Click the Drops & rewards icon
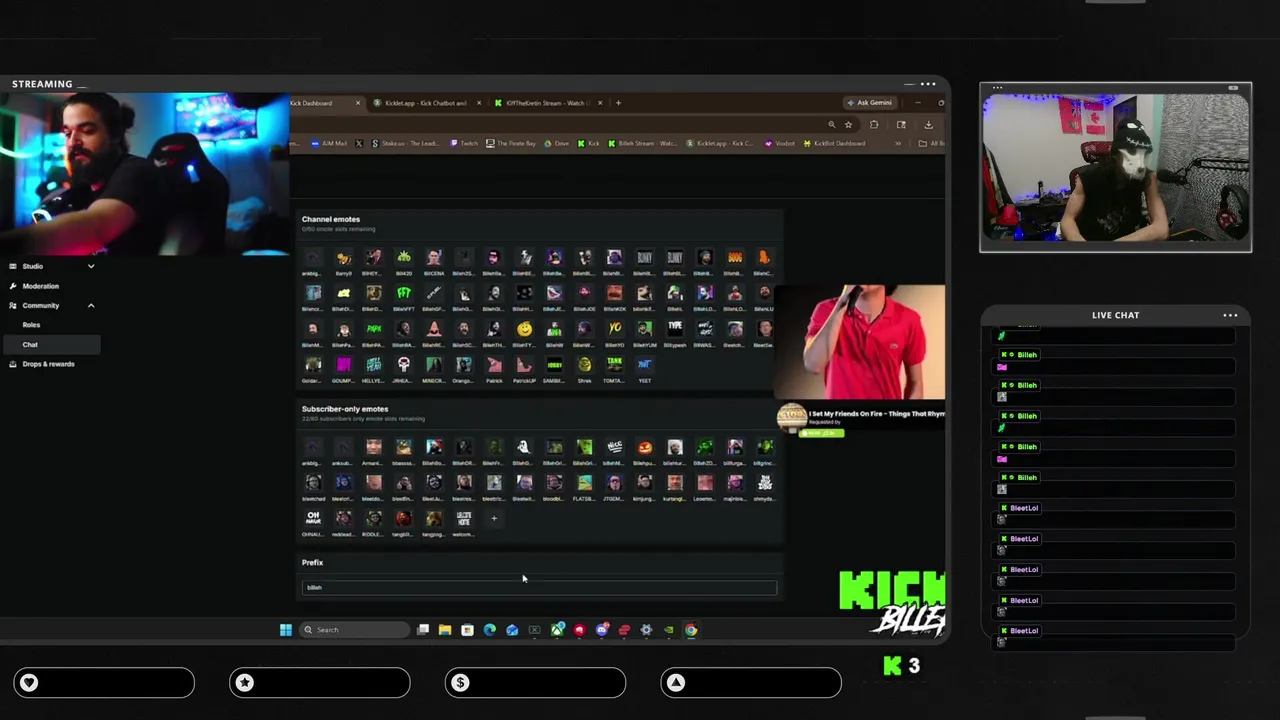Image resolution: width=1280 pixels, height=720 pixels. point(13,364)
